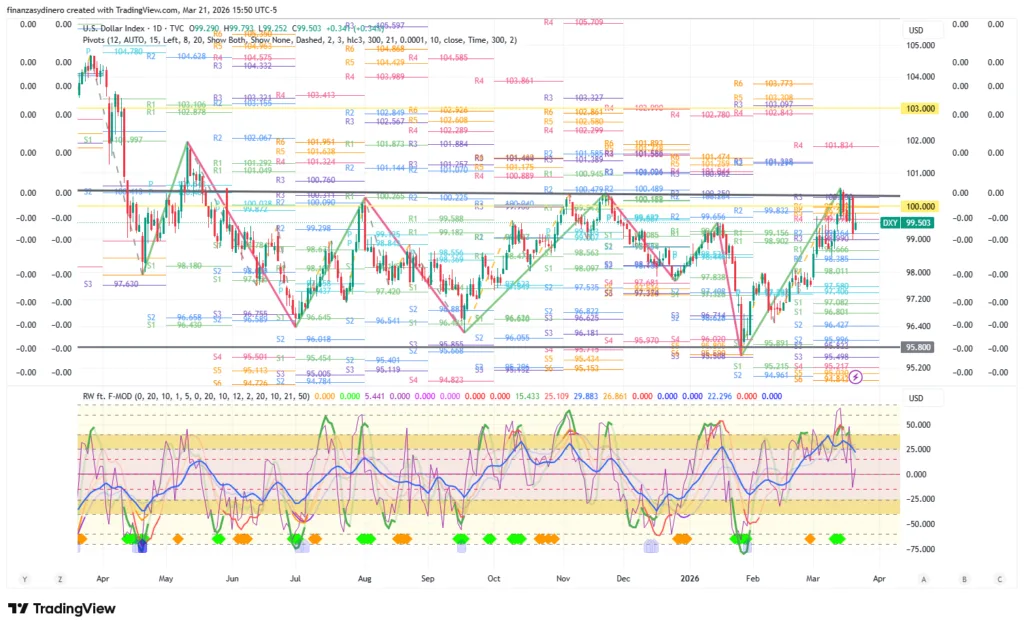Click the green DXY symbol tag
Viewport: 1024px width, 629px height.
coord(889,224)
